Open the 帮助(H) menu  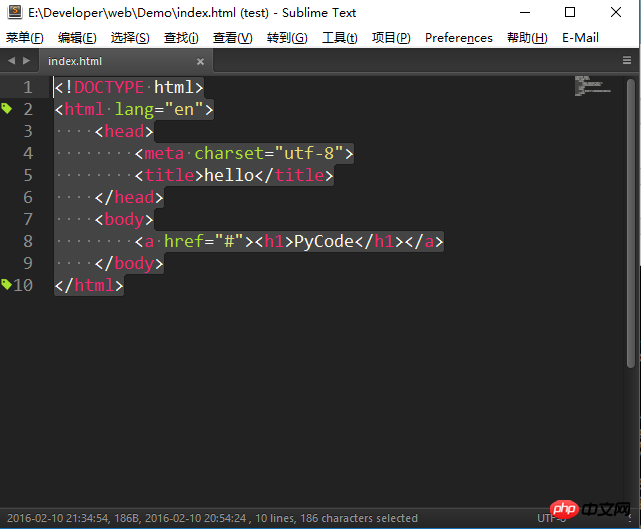pos(527,38)
